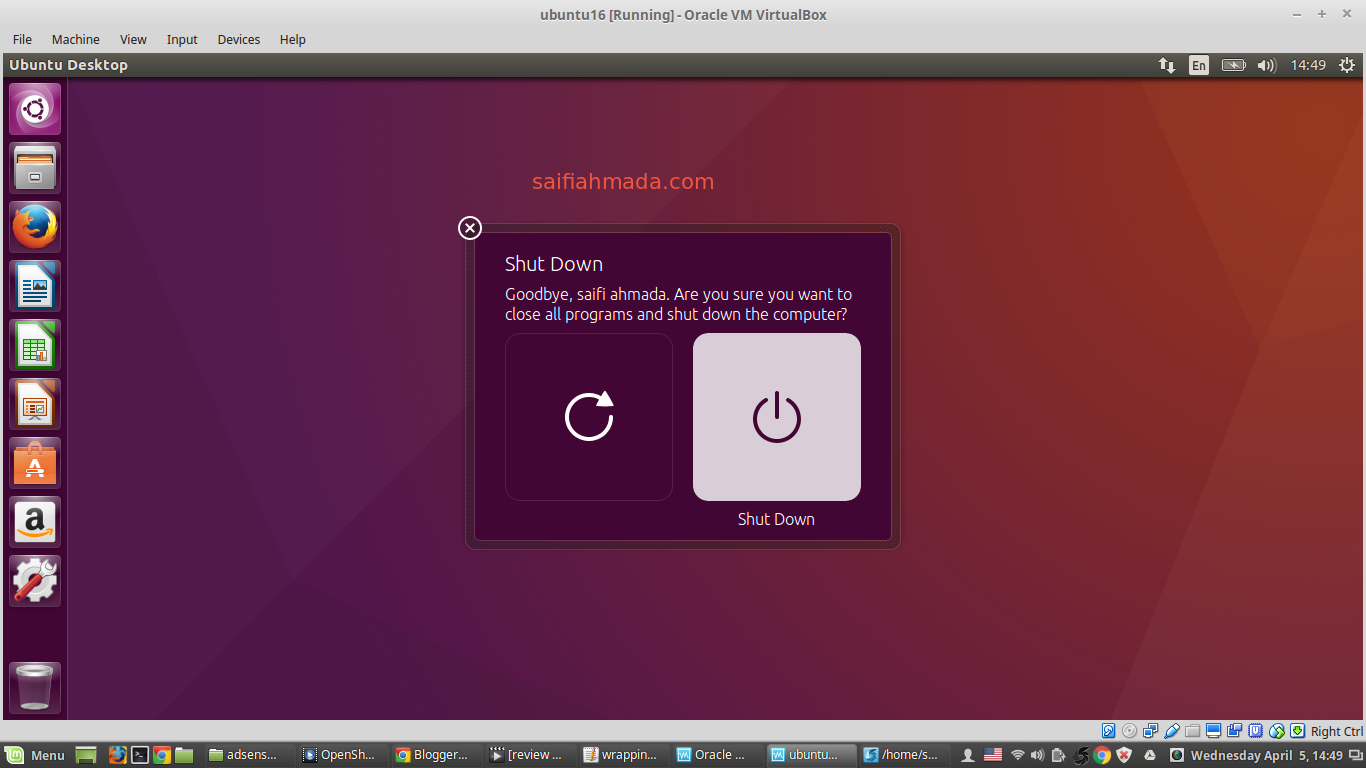1366x768 pixels.
Task: Click the user account tray icon
Action: (x=968, y=755)
